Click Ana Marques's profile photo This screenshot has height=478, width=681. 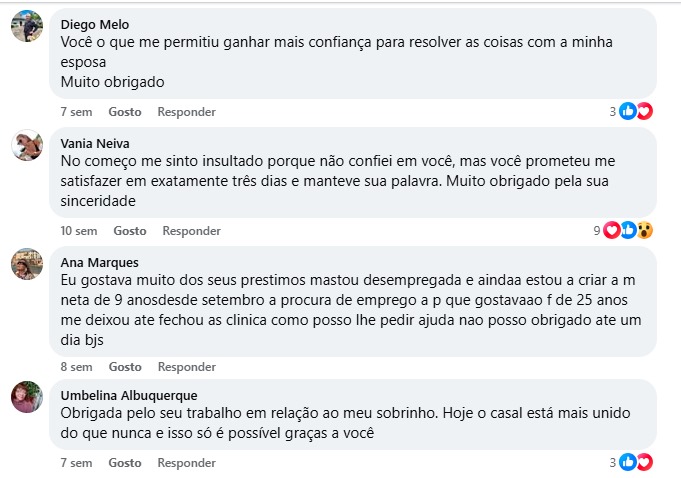tap(26, 265)
